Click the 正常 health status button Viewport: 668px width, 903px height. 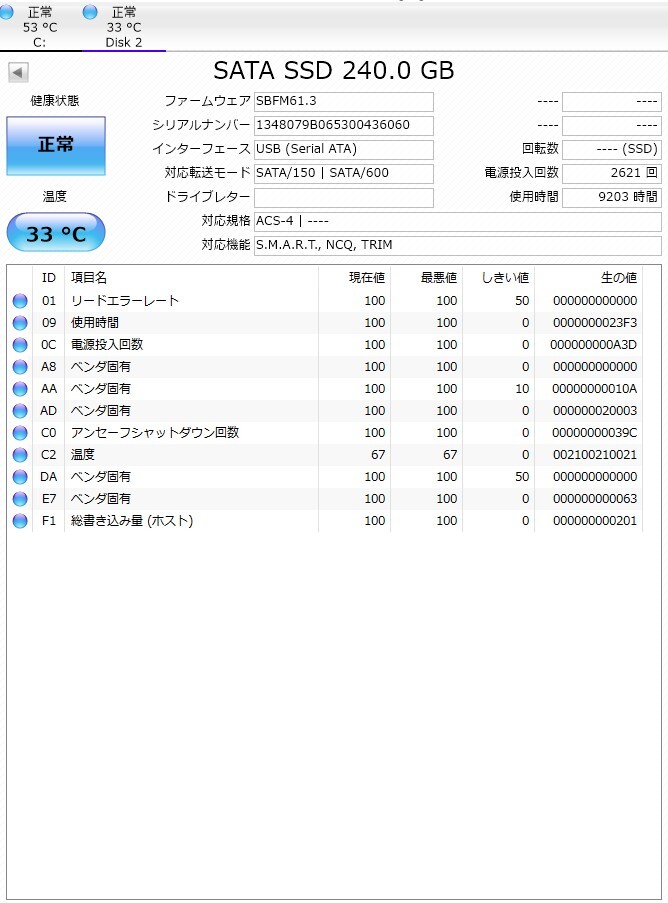point(56,146)
